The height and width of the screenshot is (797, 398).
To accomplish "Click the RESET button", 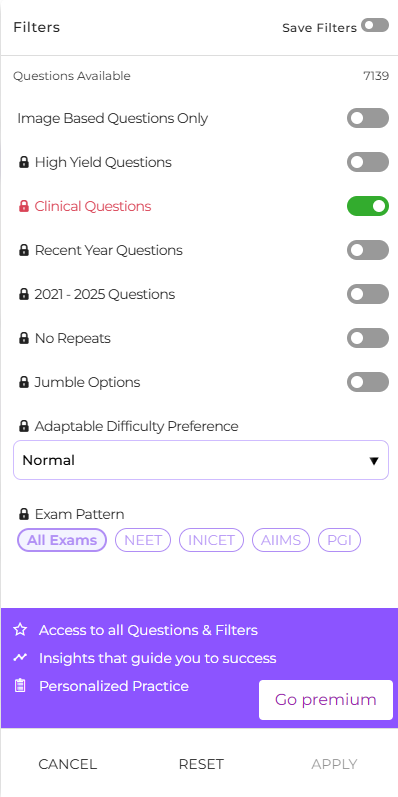I will [201, 764].
